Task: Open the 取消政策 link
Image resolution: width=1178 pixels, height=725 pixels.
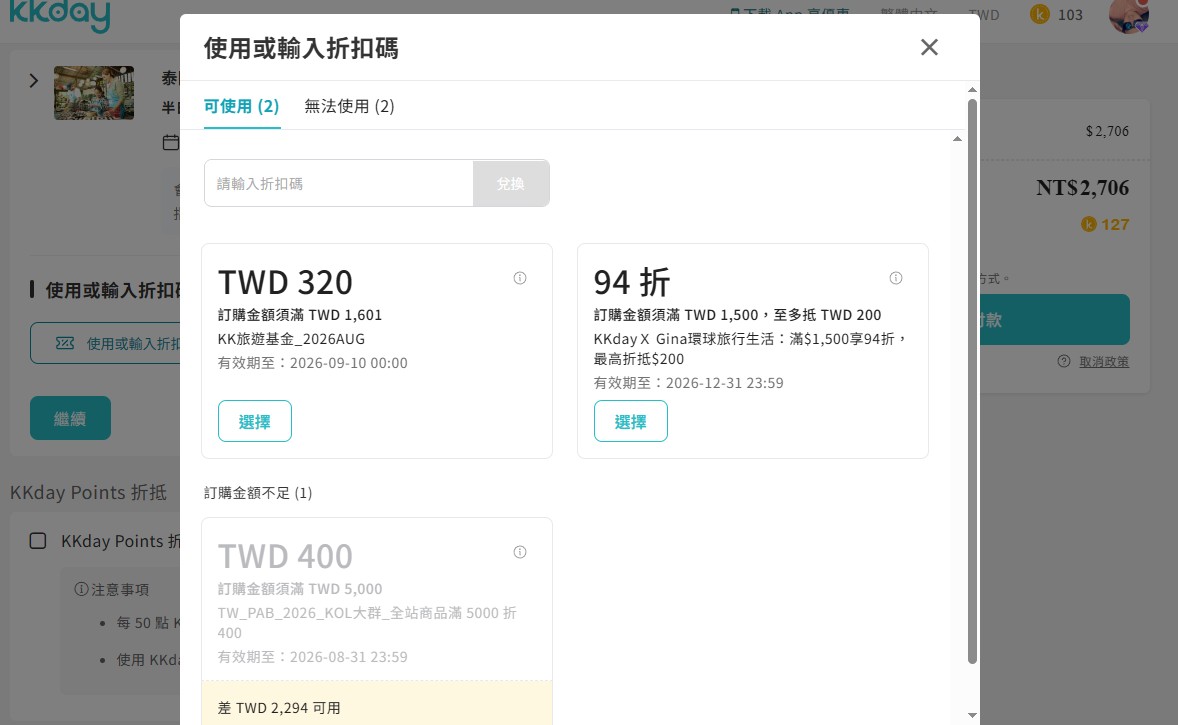Action: tap(1104, 361)
